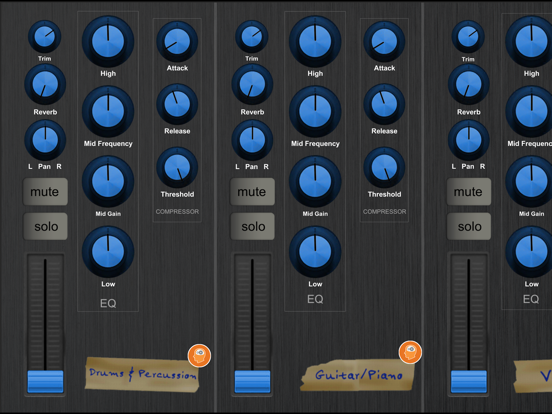The image size is (552, 414).
Task: Click the Threshold compressor knob on Guitar/Piano
Action: click(x=384, y=168)
